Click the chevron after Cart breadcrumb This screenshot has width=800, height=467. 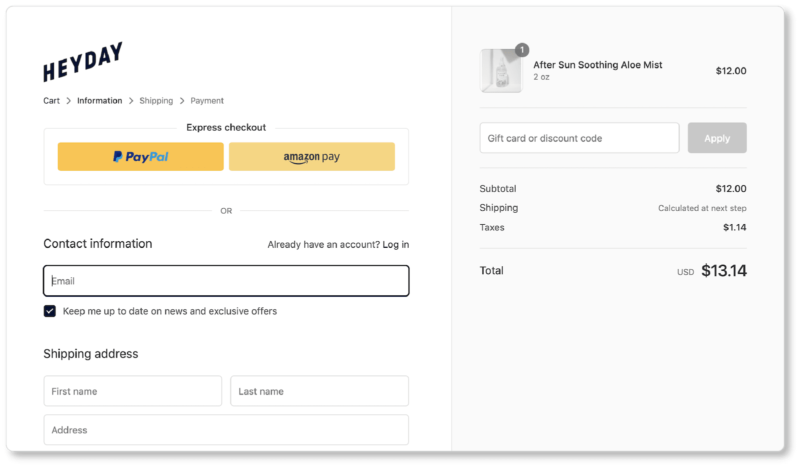point(69,101)
